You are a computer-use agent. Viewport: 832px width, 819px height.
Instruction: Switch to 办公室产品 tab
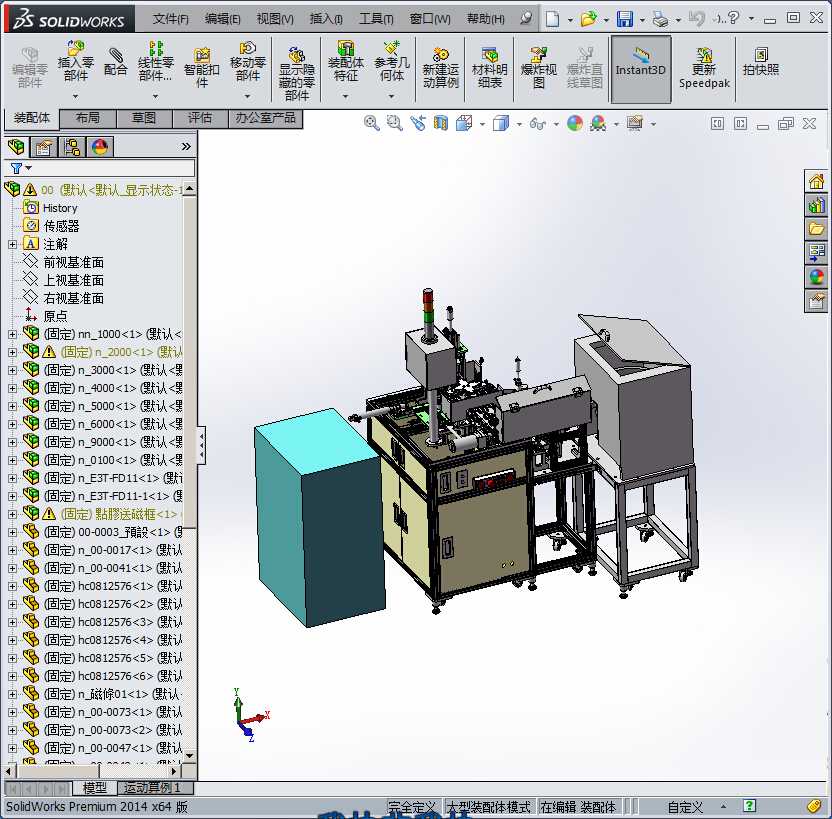(x=265, y=118)
